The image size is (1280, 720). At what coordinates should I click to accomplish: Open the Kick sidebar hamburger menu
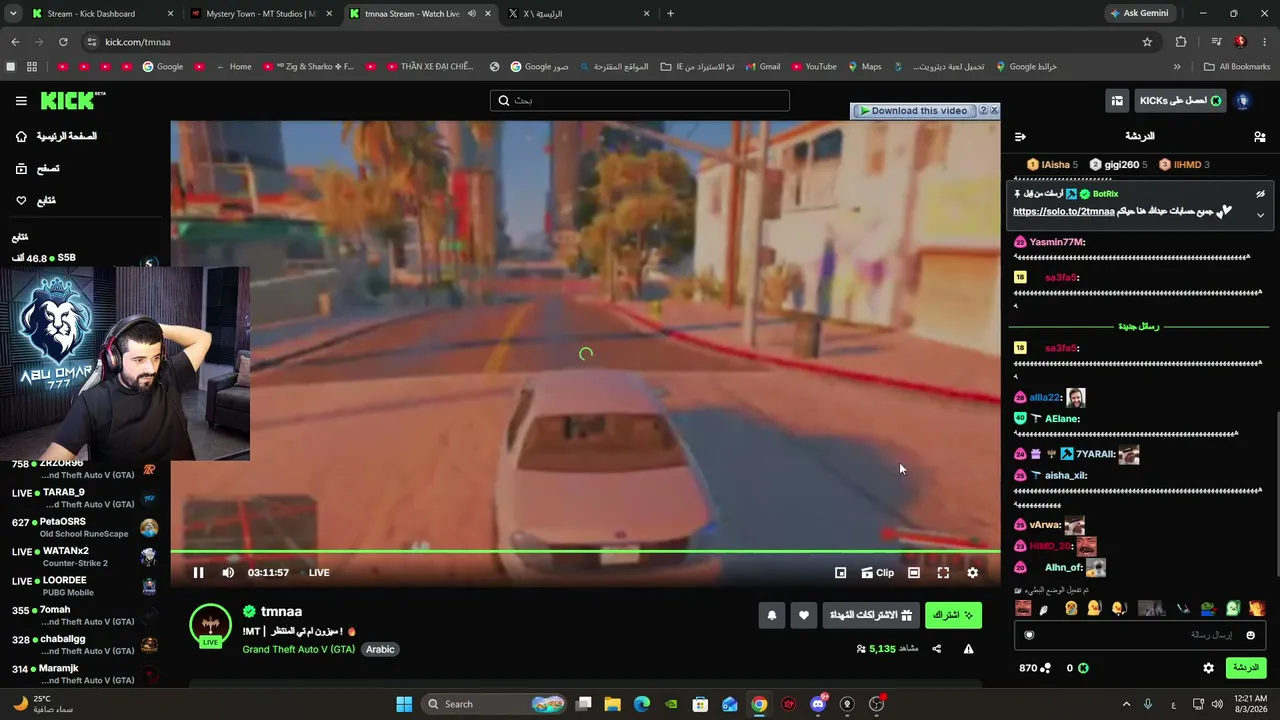click(21, 101)
